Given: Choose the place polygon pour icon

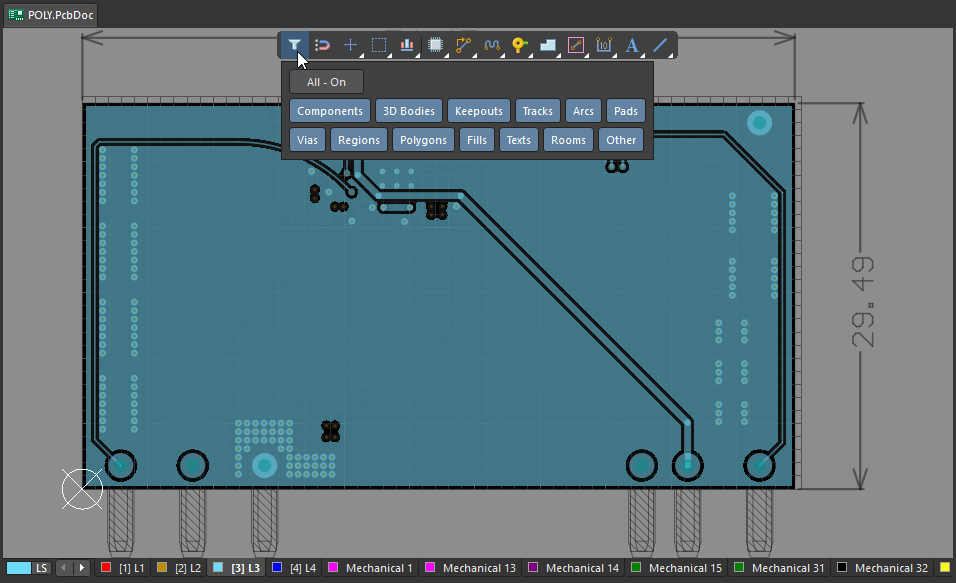Looking at the screenshot, I should pyautogui.click(x=548, y=45).
